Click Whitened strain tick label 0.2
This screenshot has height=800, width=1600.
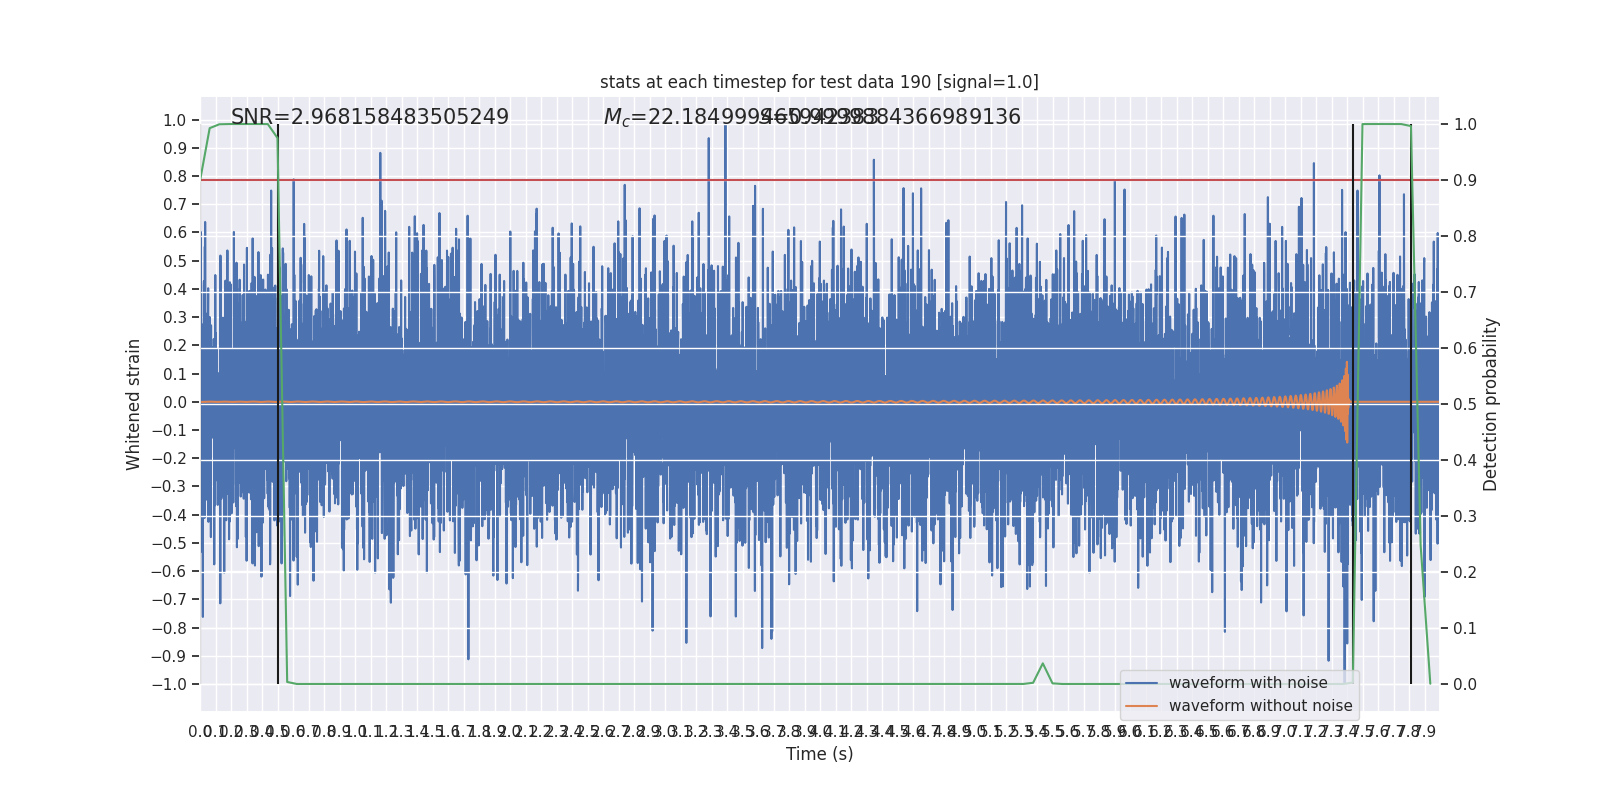pyautogui.click(x=175, y=345)
